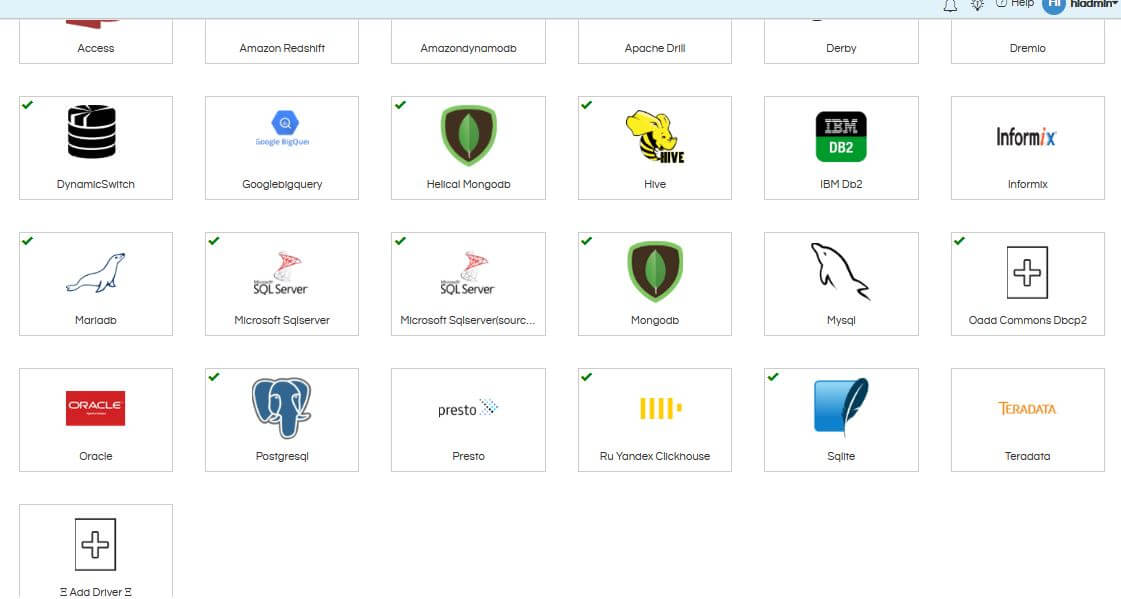The height and width of the screenshot is (599, 1121).
Task: Click the Sqlite text label
Action: pos(841,456)
